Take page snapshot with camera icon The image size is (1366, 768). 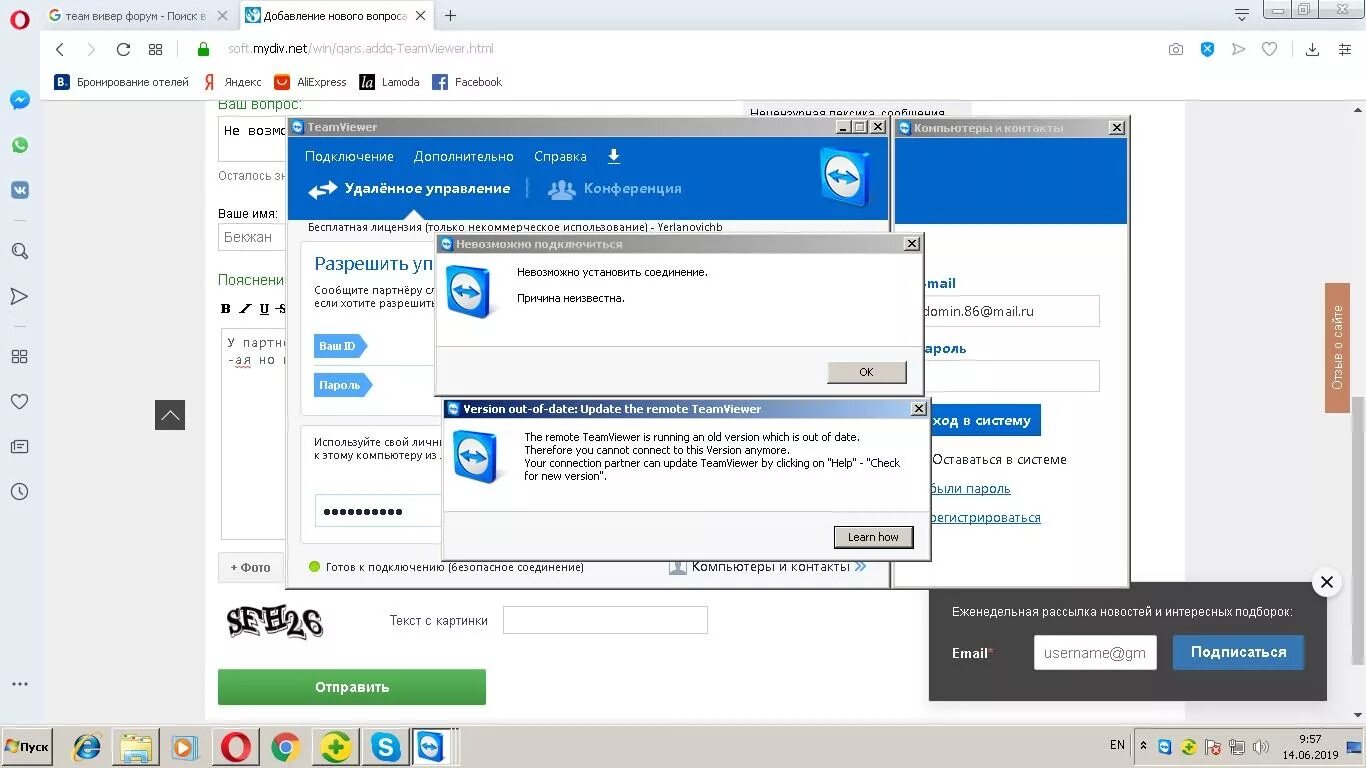coord(1176,49)
